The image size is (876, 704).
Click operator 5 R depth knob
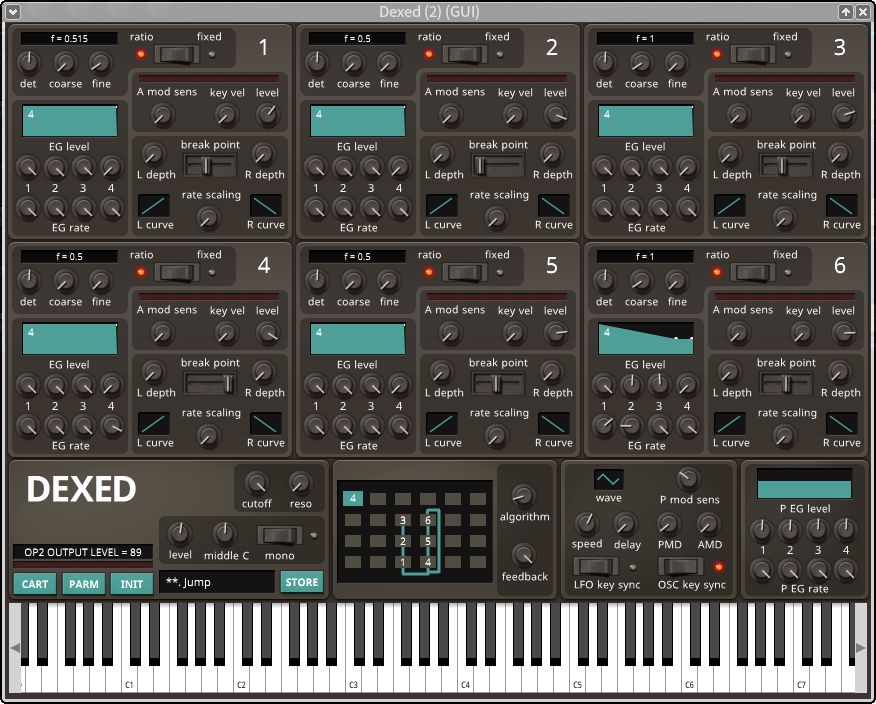pos(551,372)
